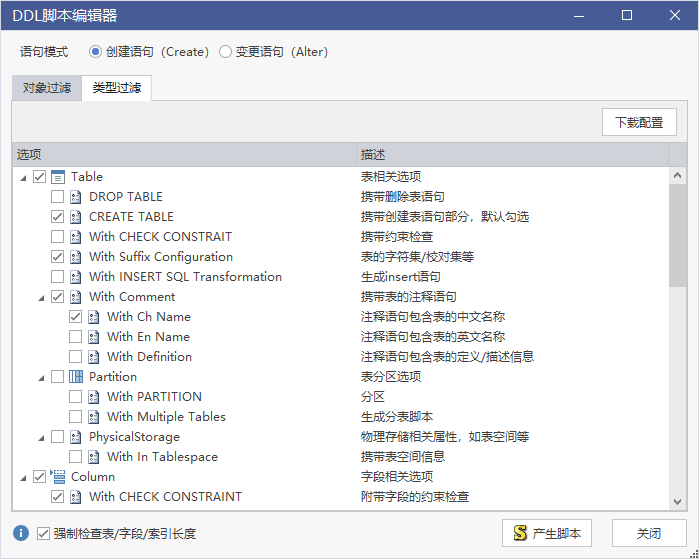Check the With In Tablespace checkbox
The width and height of the screenshot is (699, 559).
pos(75,456)
